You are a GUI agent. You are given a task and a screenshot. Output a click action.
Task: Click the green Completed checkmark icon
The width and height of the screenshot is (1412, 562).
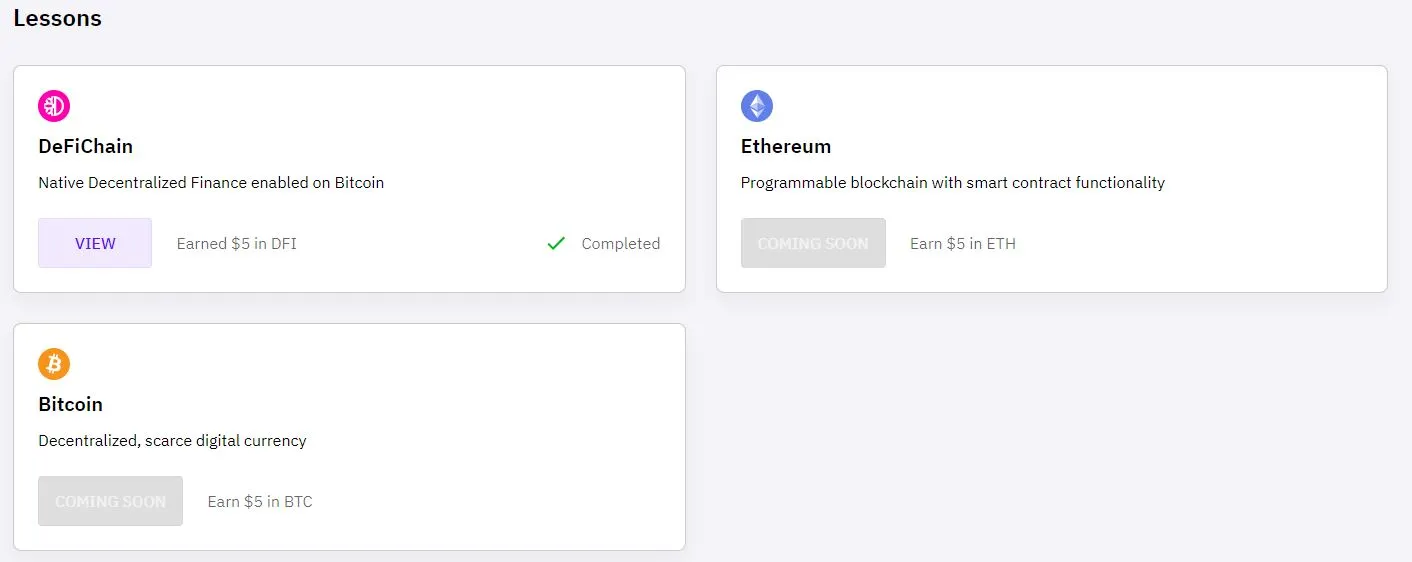tap(557, 243)
